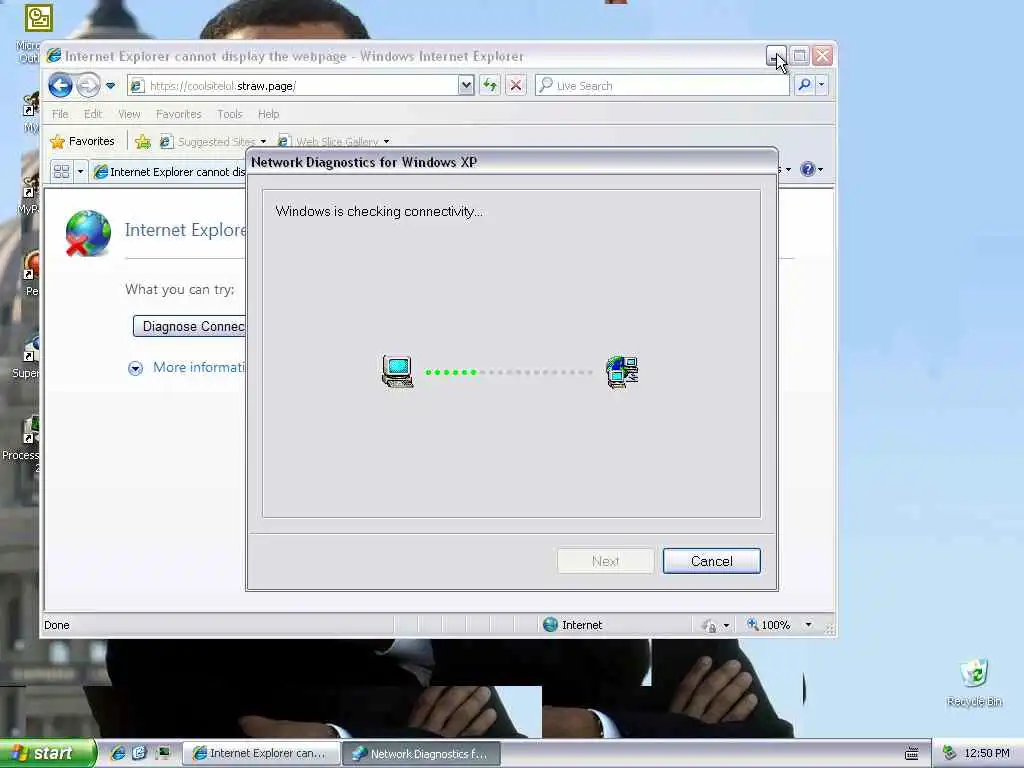Viewport: 1024px width, 768px height.
Task: Click the Forward arrow in Internet Explorer
Action: (x=88, y=85)
